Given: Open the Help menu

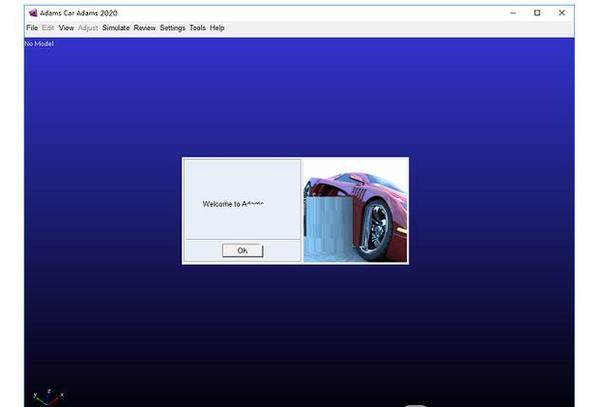Looking at the screenshot, I should pyautogui.click(x=217, y=28).
